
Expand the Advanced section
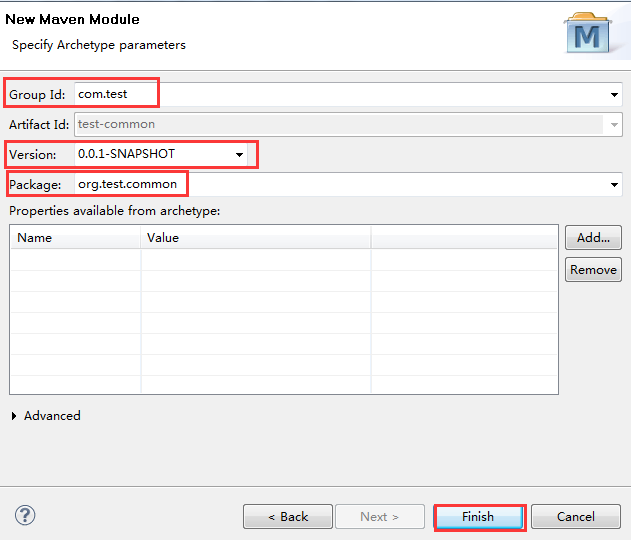14,416
